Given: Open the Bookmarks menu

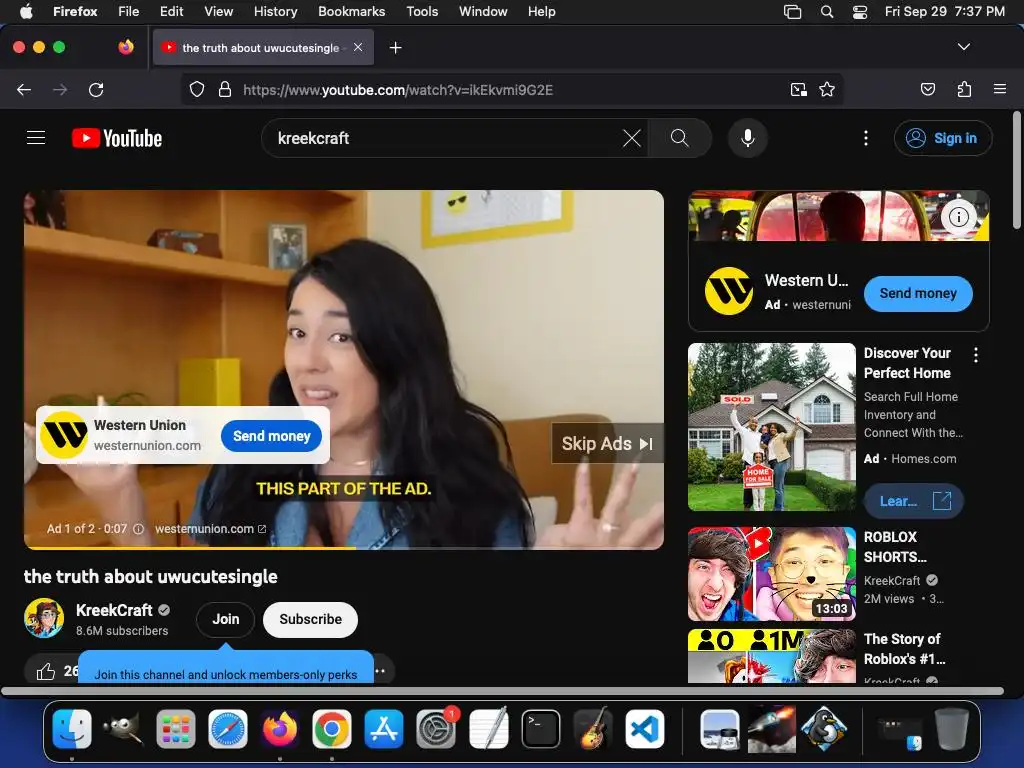Looking at the screenshot, I should (x=351, y=11).
